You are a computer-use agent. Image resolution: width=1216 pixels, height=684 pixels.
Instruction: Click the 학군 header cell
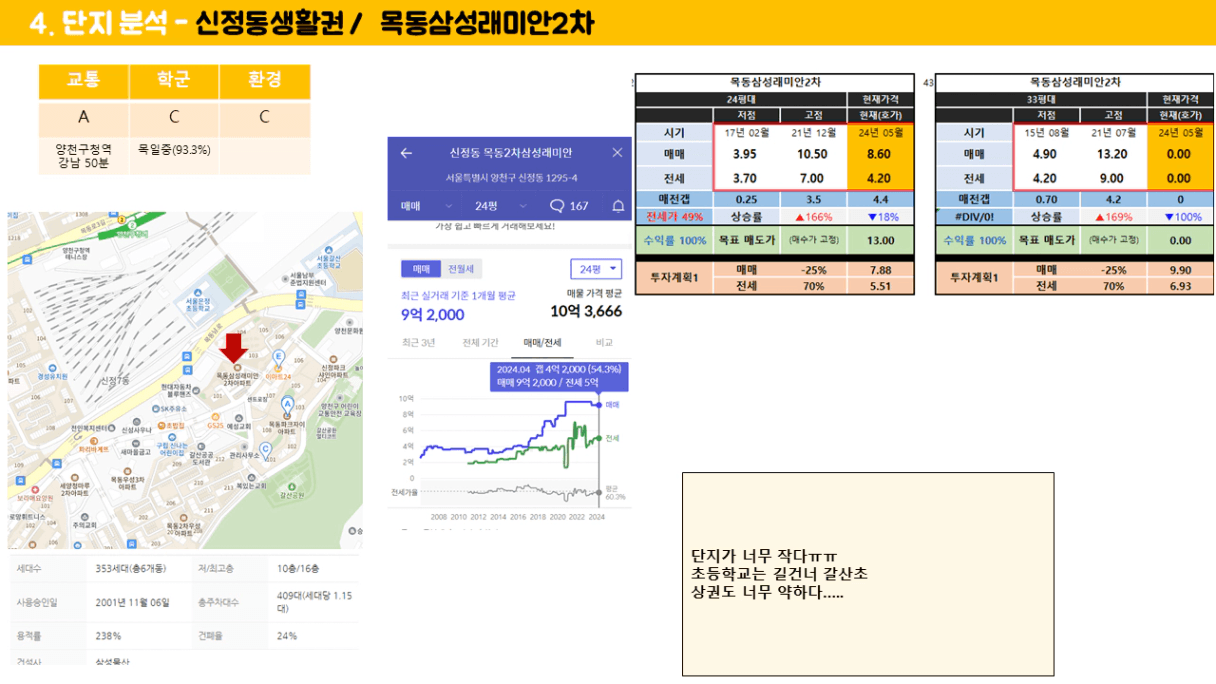coord(174,81)
